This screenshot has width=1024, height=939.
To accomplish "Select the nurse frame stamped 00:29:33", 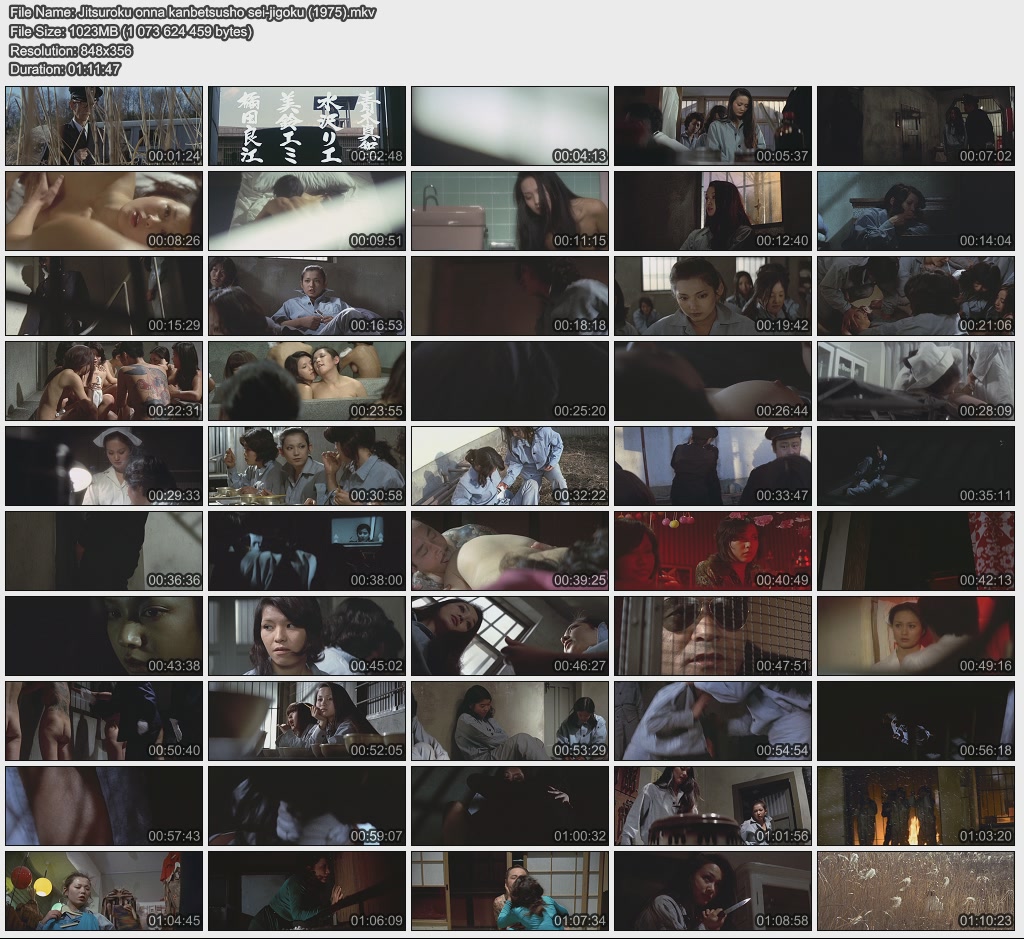I will point(104,466).
